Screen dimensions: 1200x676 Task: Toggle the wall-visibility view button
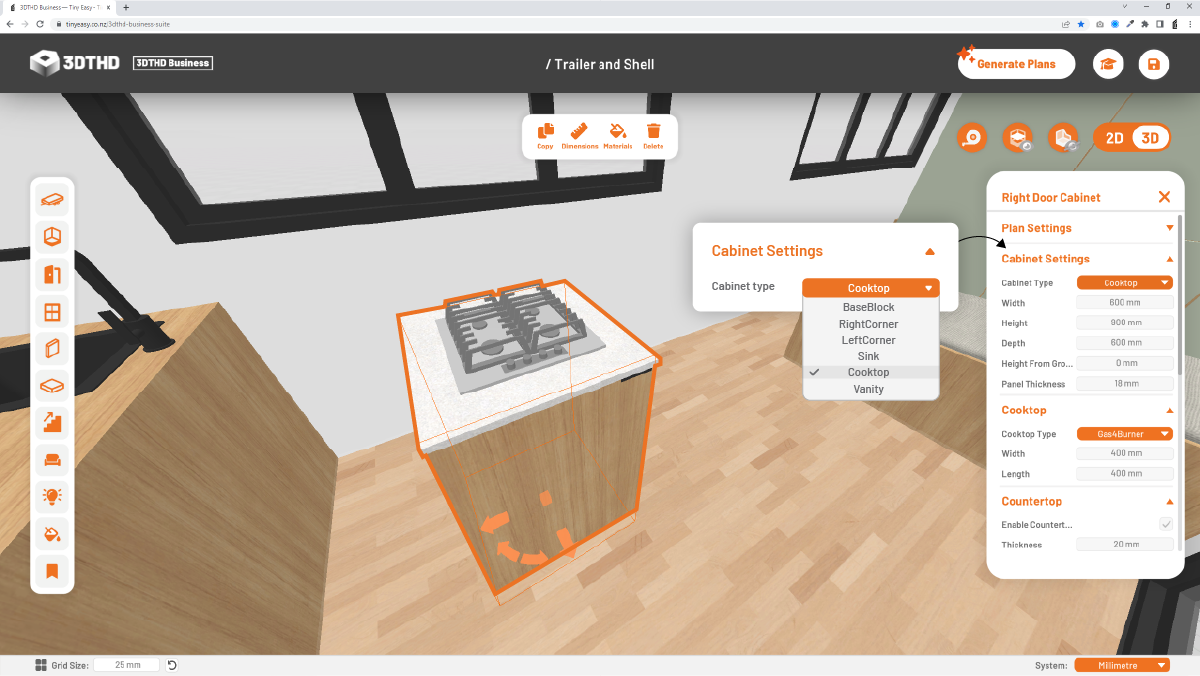point(1063,138)
